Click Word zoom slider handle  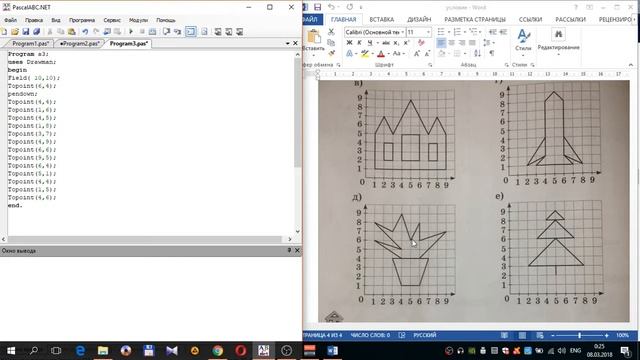579,335
